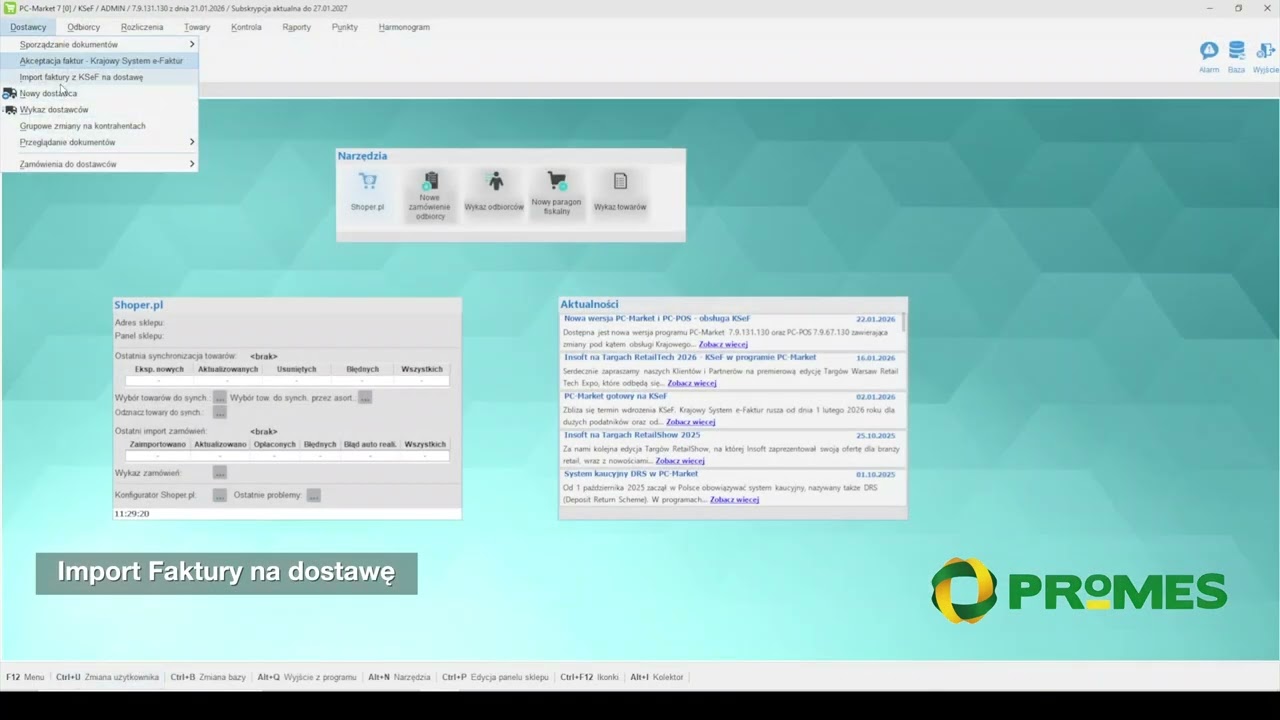The height and width of the screenshot is (720, 1280).
Task: Click the 11:29:20 time field
Action: coord(287,514)
